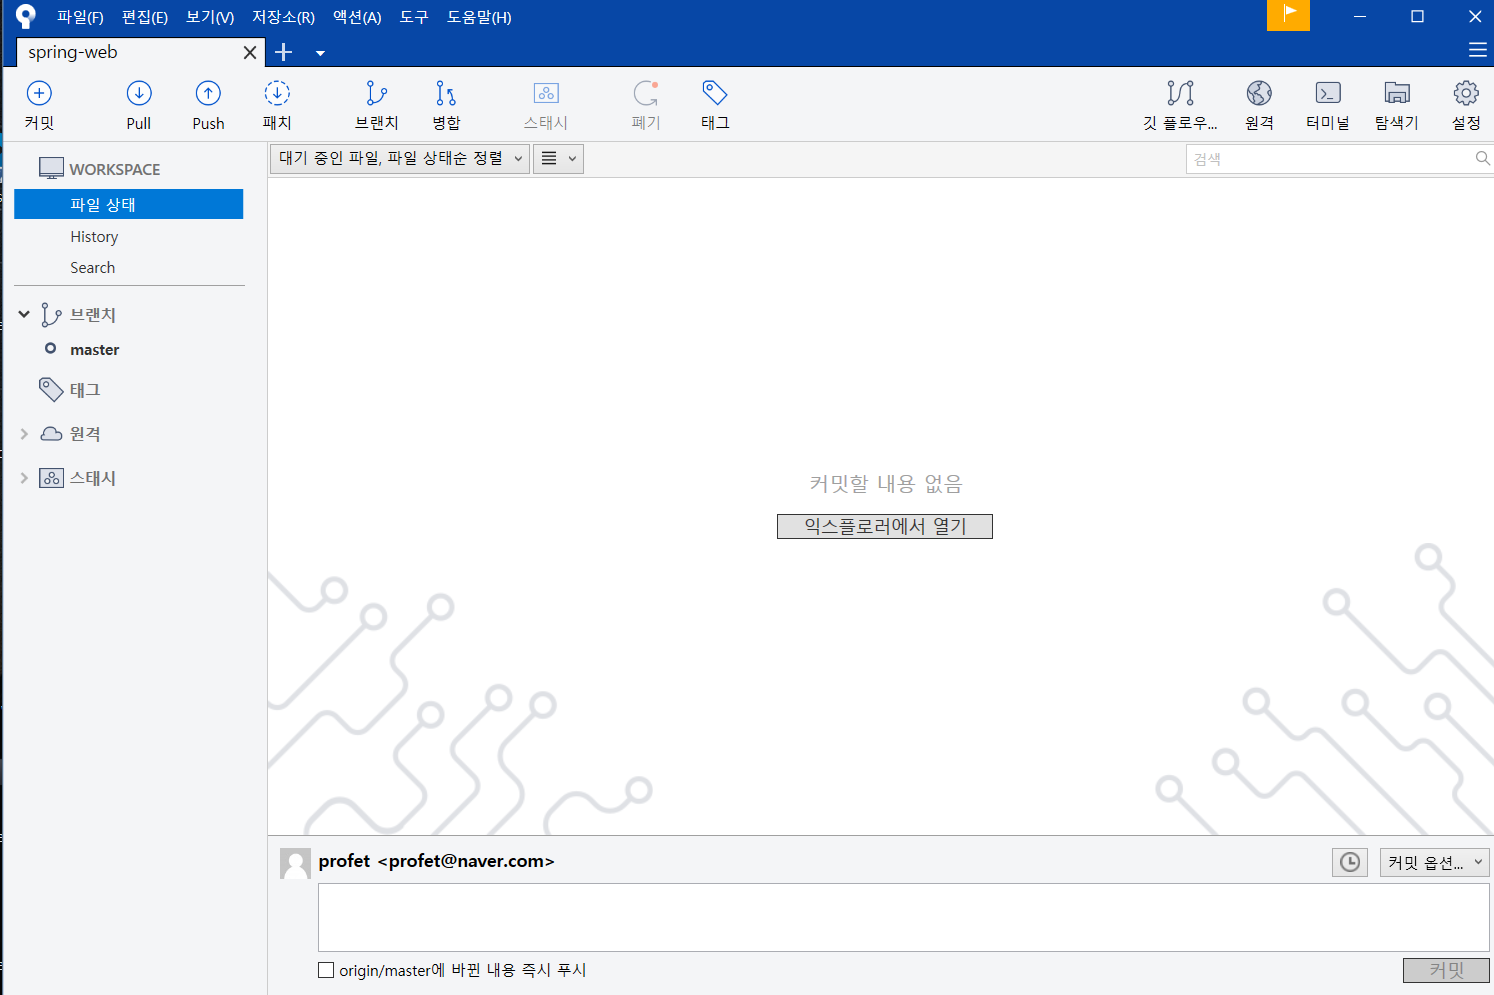Open the 파일(F) menu
The image size is (1494, 995).
tap(80, 17)
